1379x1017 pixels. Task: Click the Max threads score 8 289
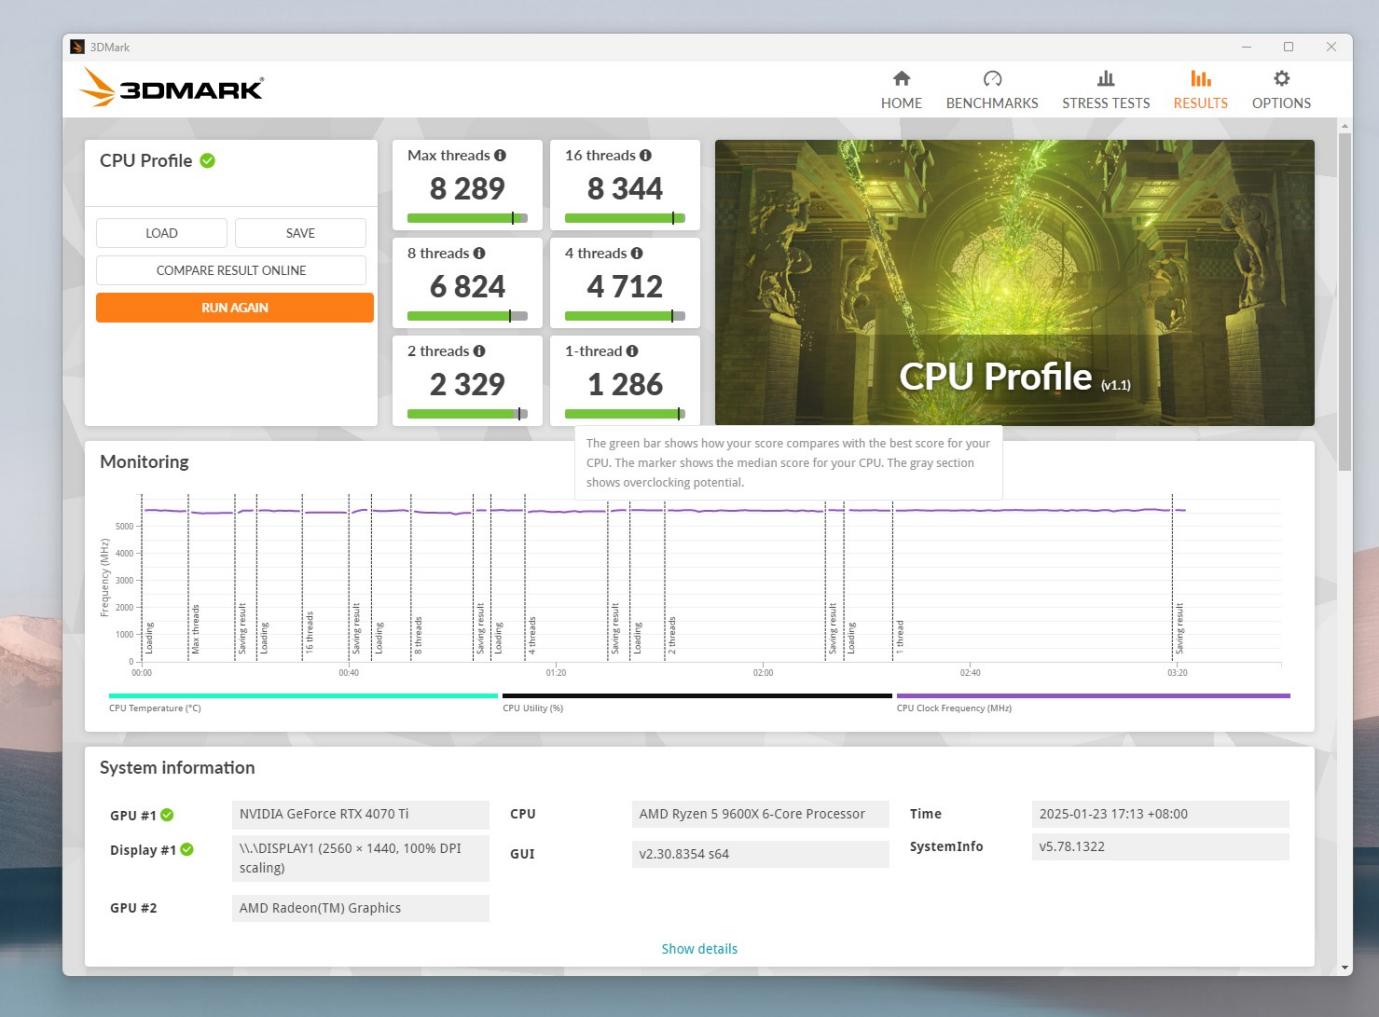[x=467, y=189]
